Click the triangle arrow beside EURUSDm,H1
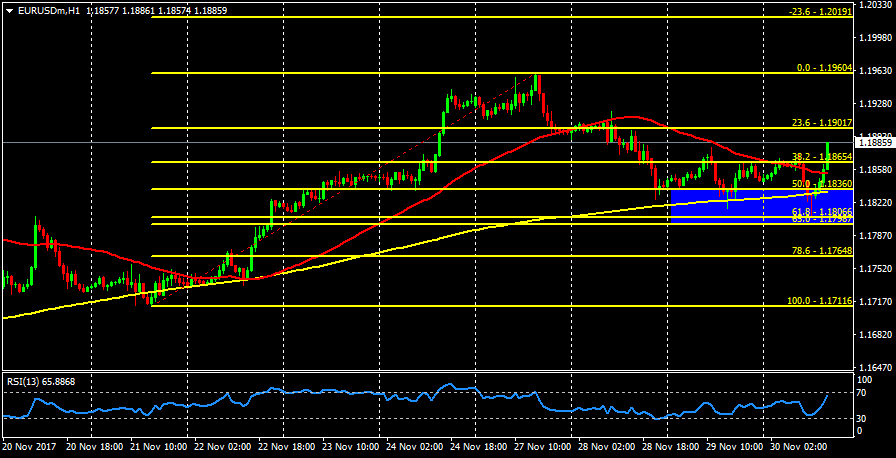 (x=9, y=10)
